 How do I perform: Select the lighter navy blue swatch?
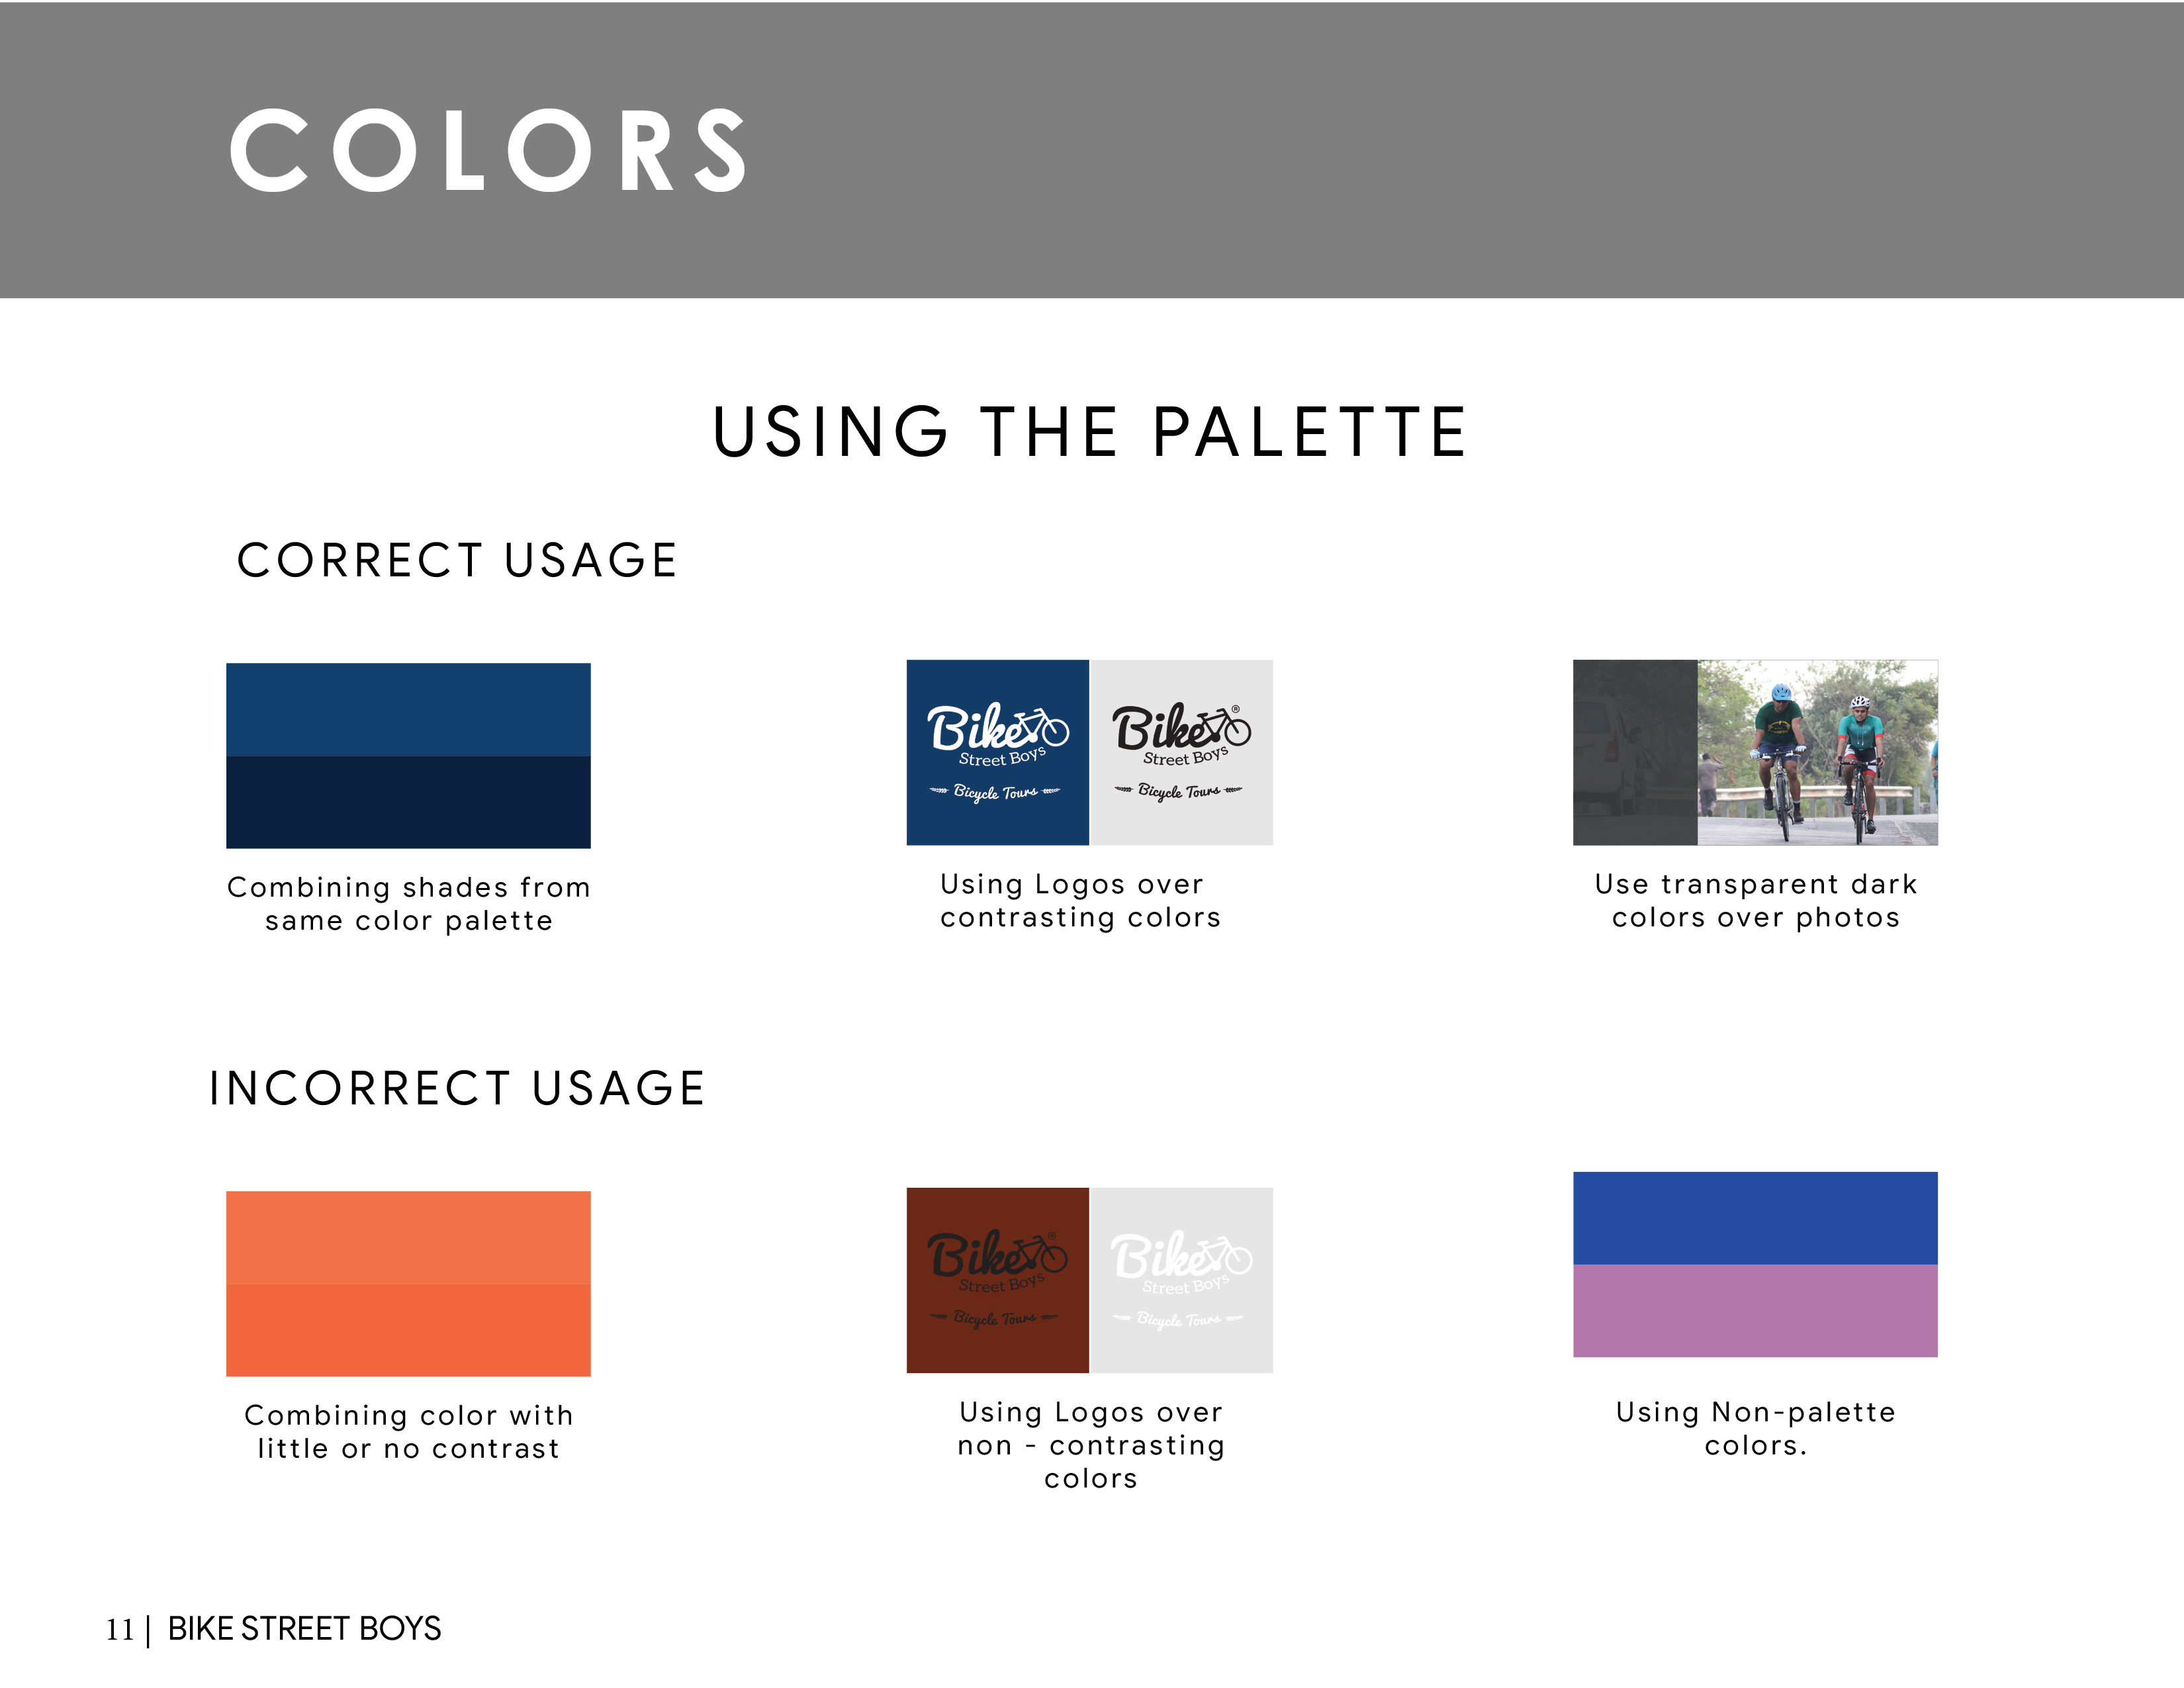[408, 709]
